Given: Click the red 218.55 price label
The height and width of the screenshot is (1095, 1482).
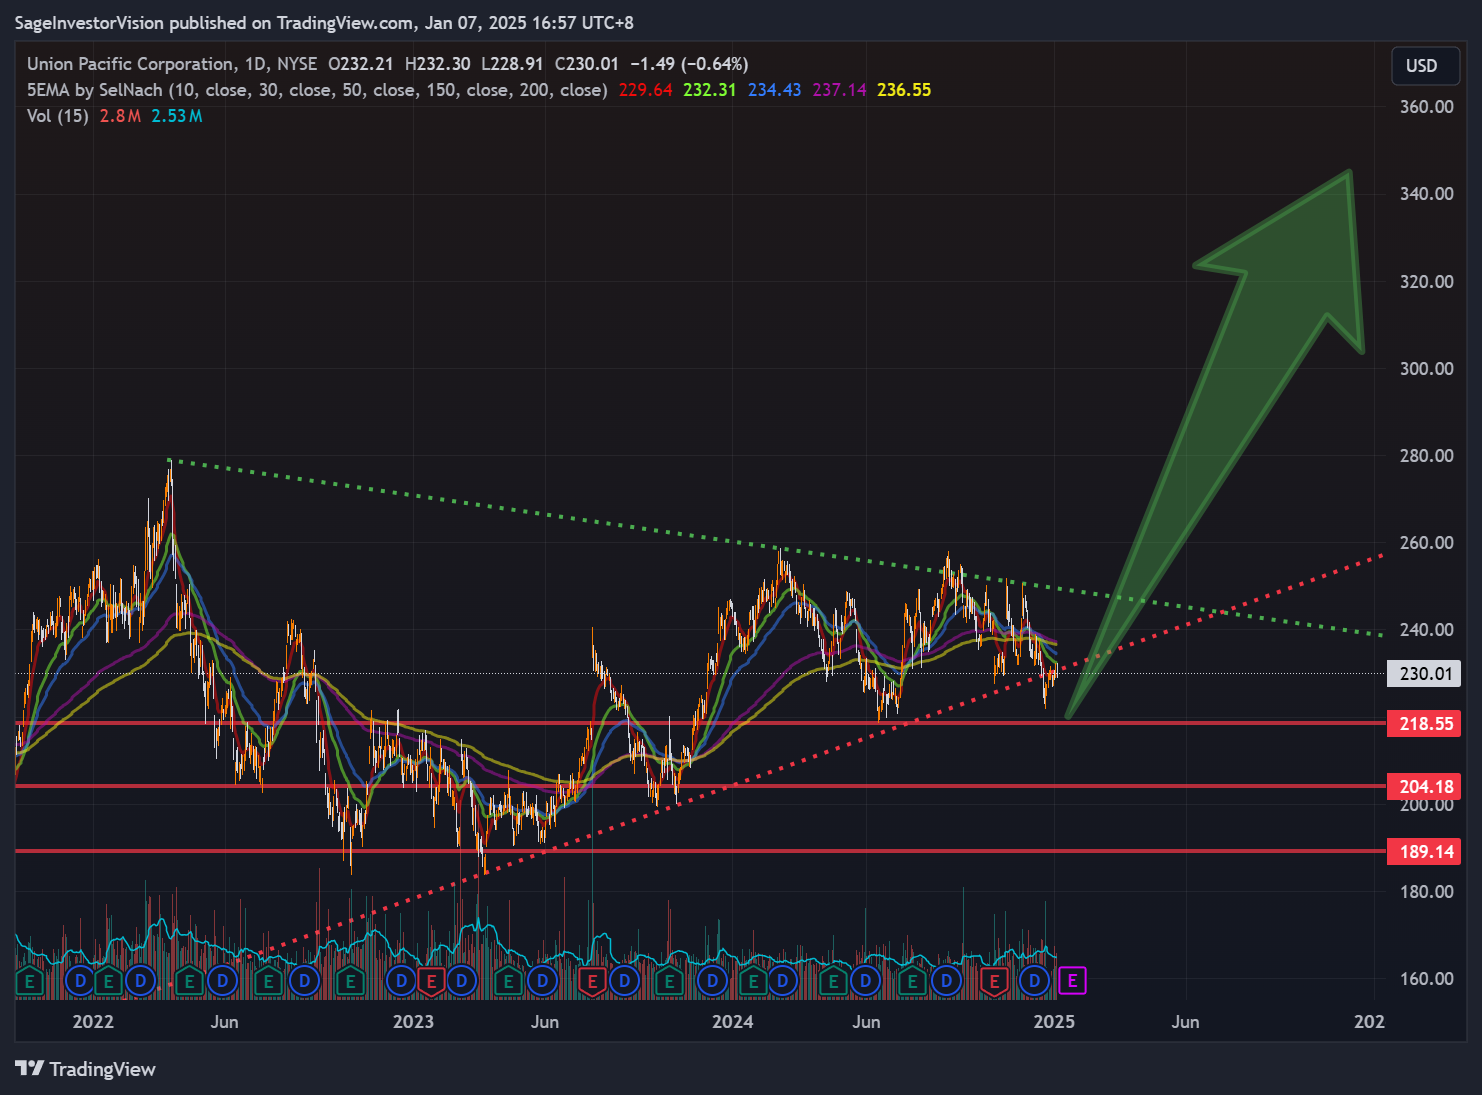Looking at the screenshot, I should point(1425,723).
